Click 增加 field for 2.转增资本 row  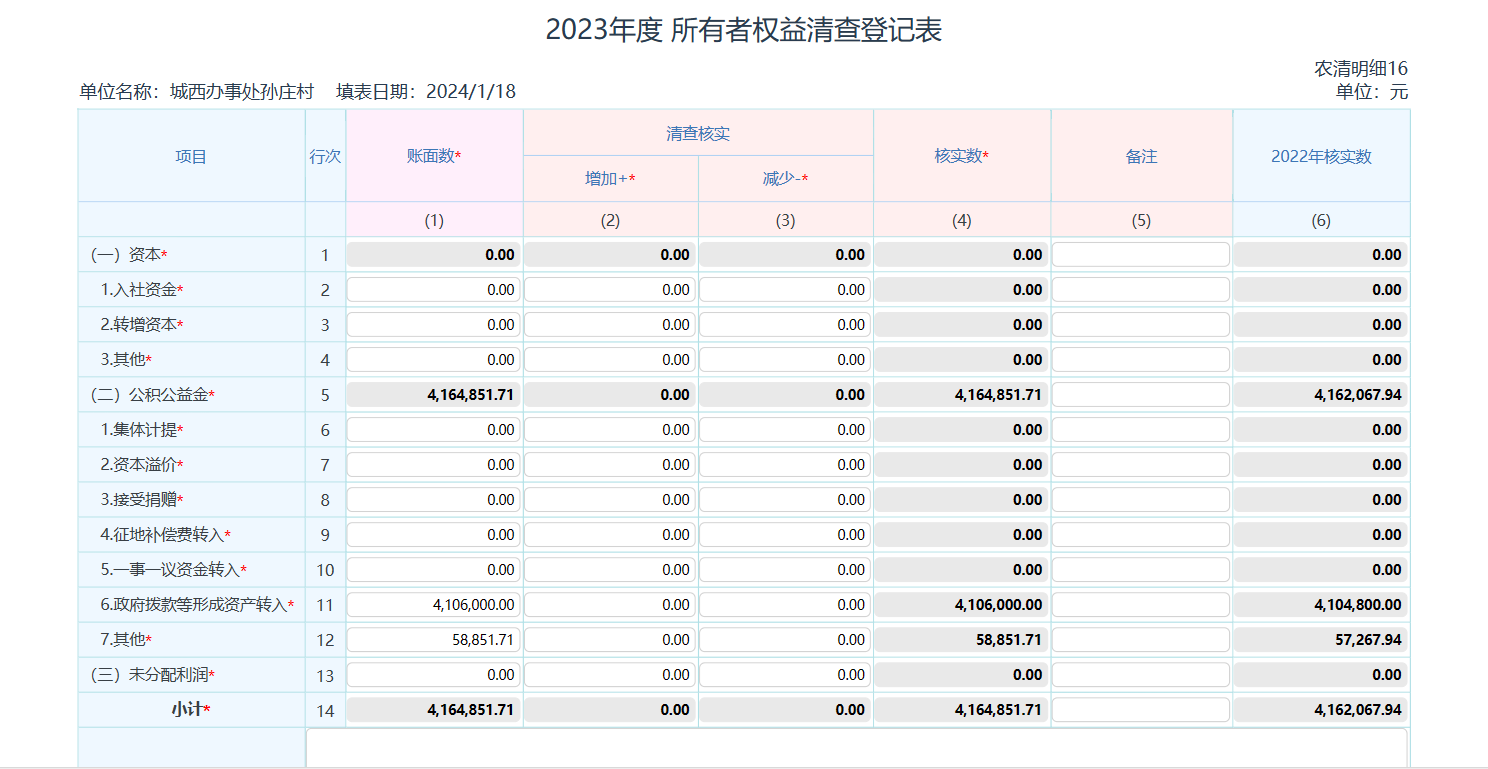pyautogui.click(x=610, y=325)
